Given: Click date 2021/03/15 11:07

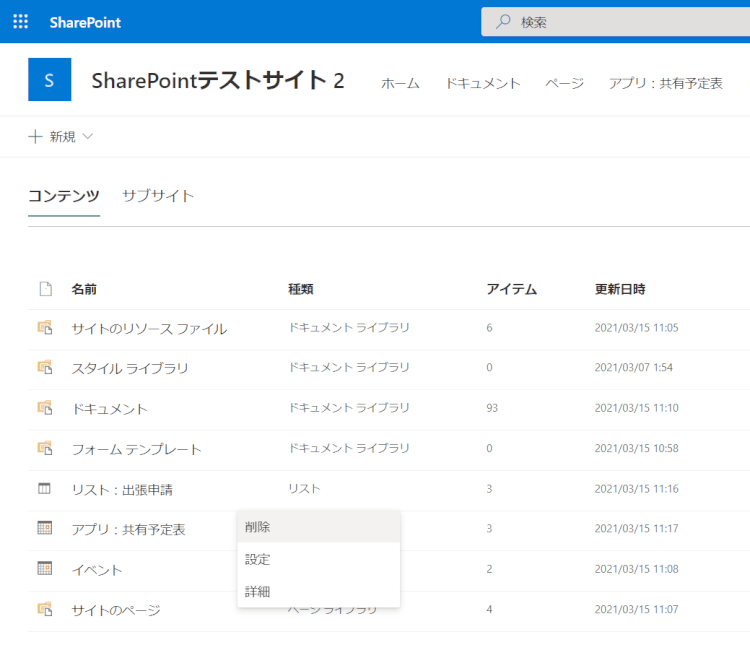Looking at the screenshot, I should pos(636,610).
